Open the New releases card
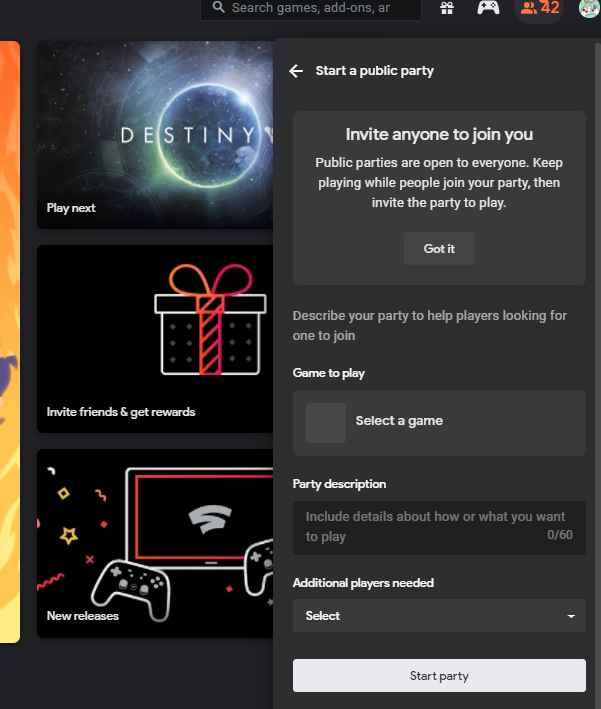Screen dimensions: 601x709 (155, 544)
